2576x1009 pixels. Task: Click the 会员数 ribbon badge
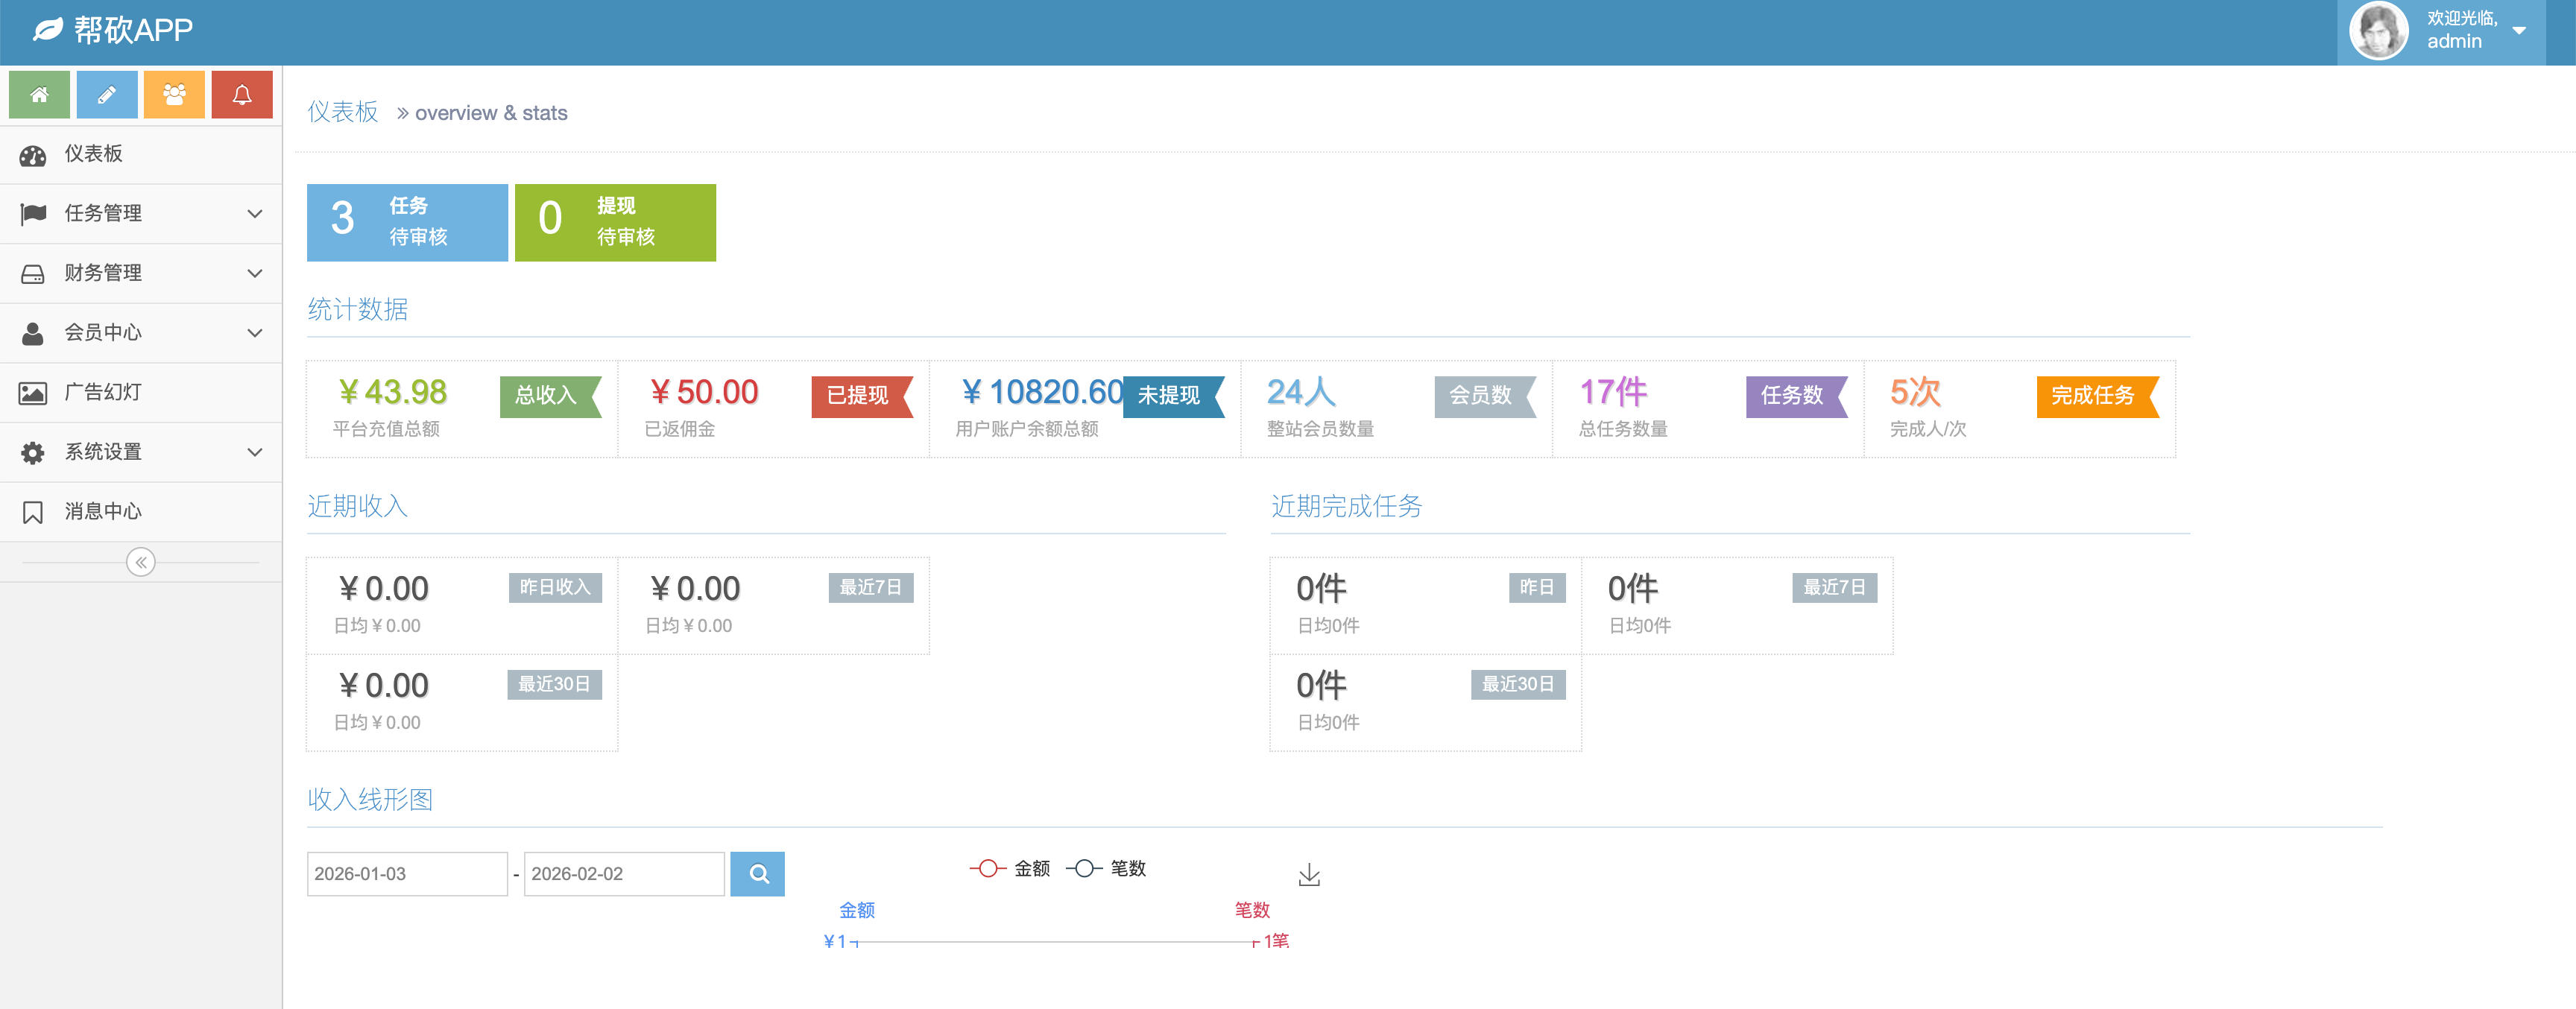click(x=1485, y=396)
